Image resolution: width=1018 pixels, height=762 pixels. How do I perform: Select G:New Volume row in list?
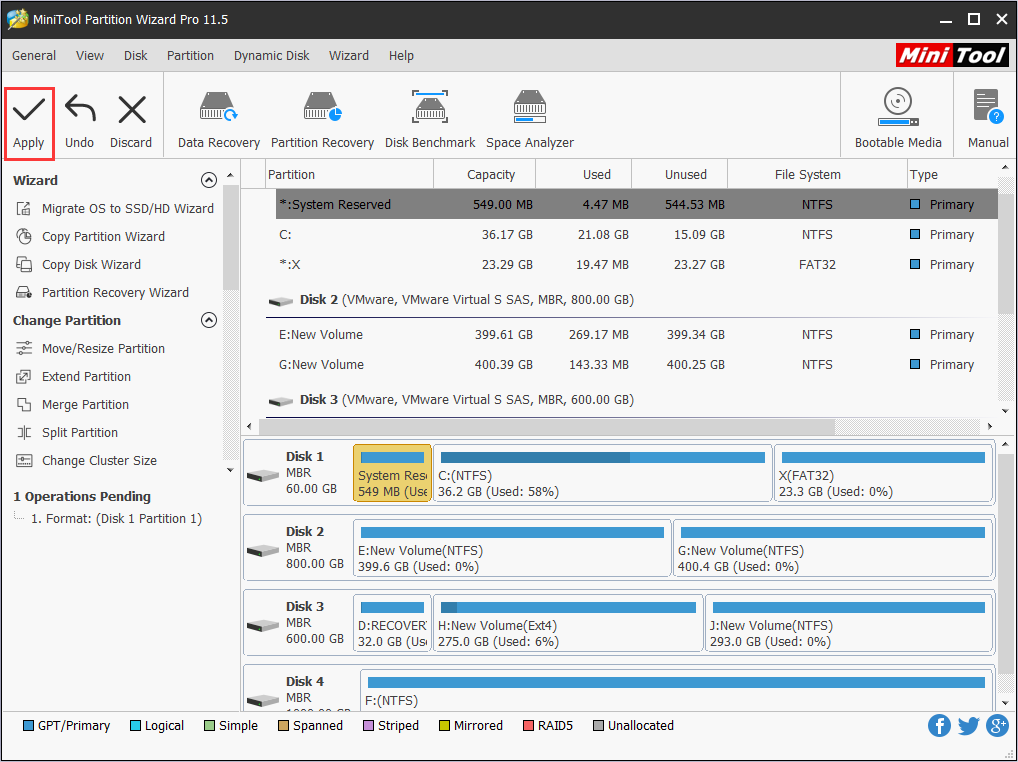pos(636,364)
